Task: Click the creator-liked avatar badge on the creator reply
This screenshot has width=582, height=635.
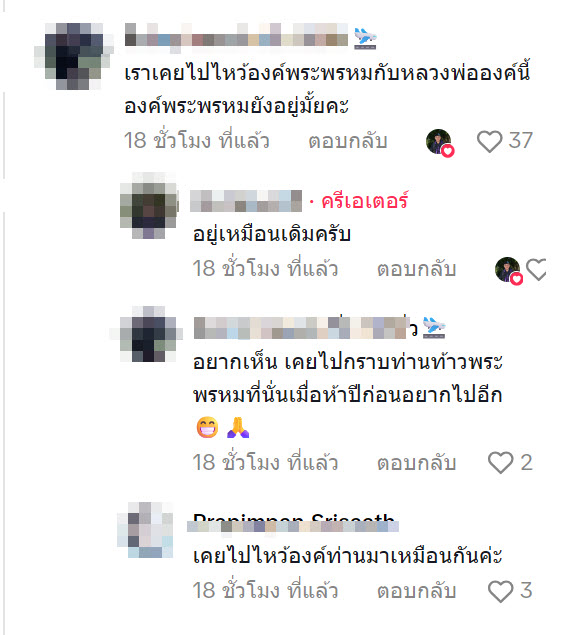Action: pos(509,271)
